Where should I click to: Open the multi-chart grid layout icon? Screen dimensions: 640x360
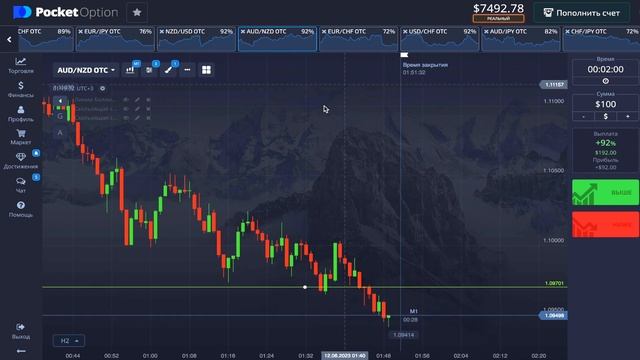[207, 70]
